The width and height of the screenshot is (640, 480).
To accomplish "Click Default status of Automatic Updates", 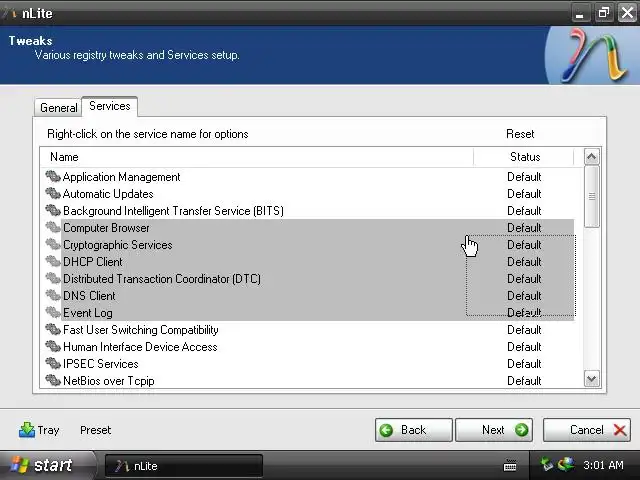I will click(524, 194).
